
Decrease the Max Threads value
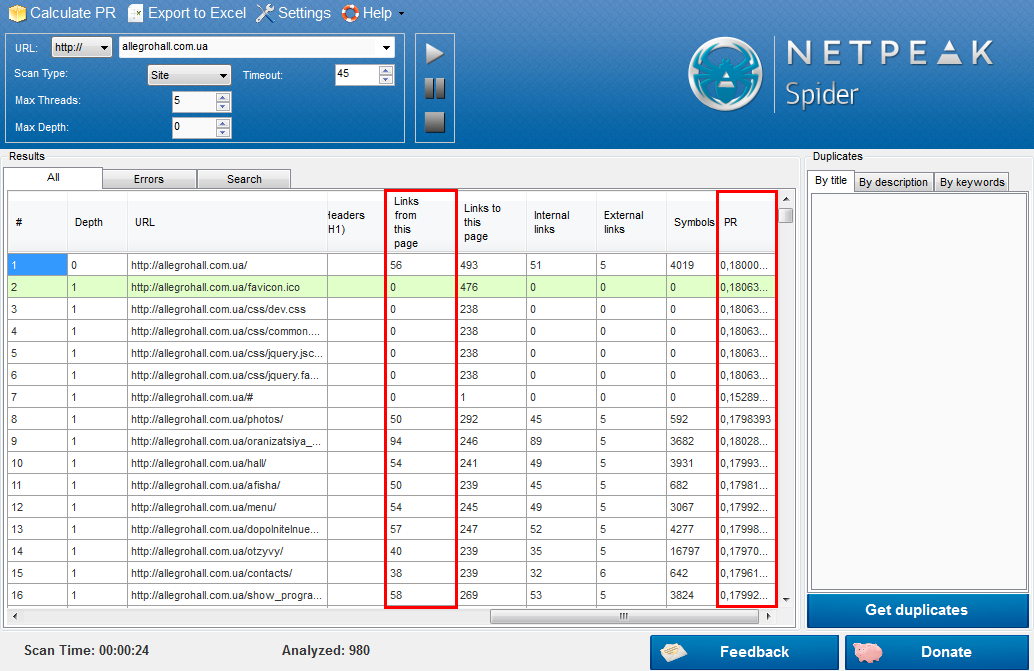tap(224, 107)
